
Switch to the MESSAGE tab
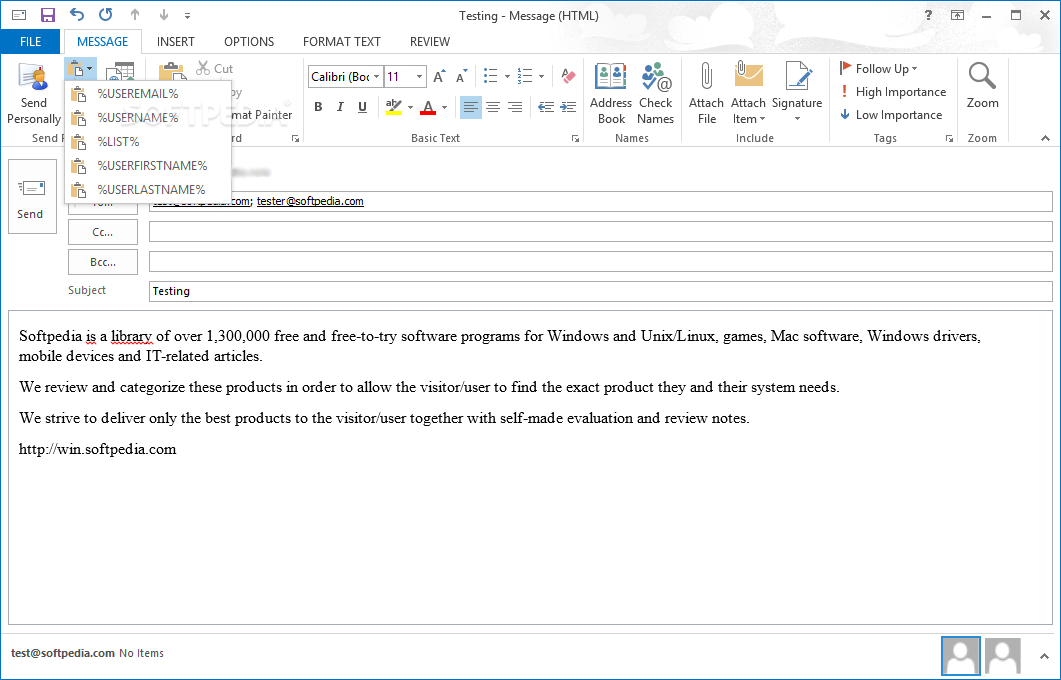102,41
